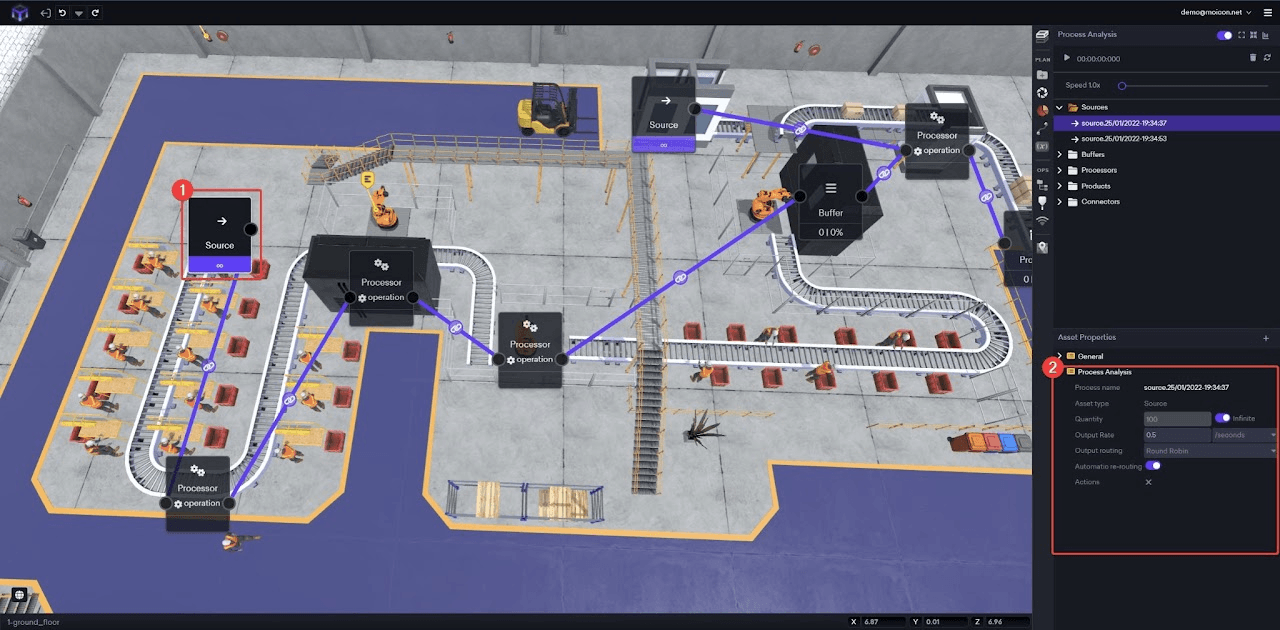Viewport: 1280px width, 630px height.
Task: Open the Output routing Round Robin dropdown
Action: click(1209, 451)
